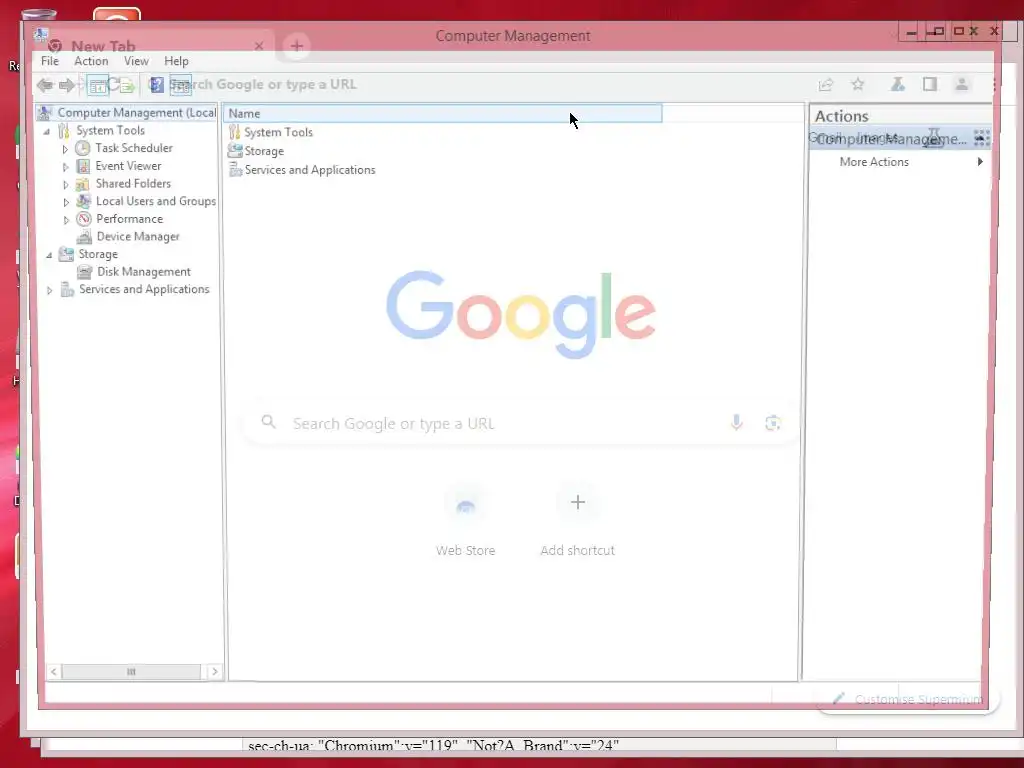1024x768 pixels.
Task: Open a new browser tab with plus button
Action: tap(296, 46)
